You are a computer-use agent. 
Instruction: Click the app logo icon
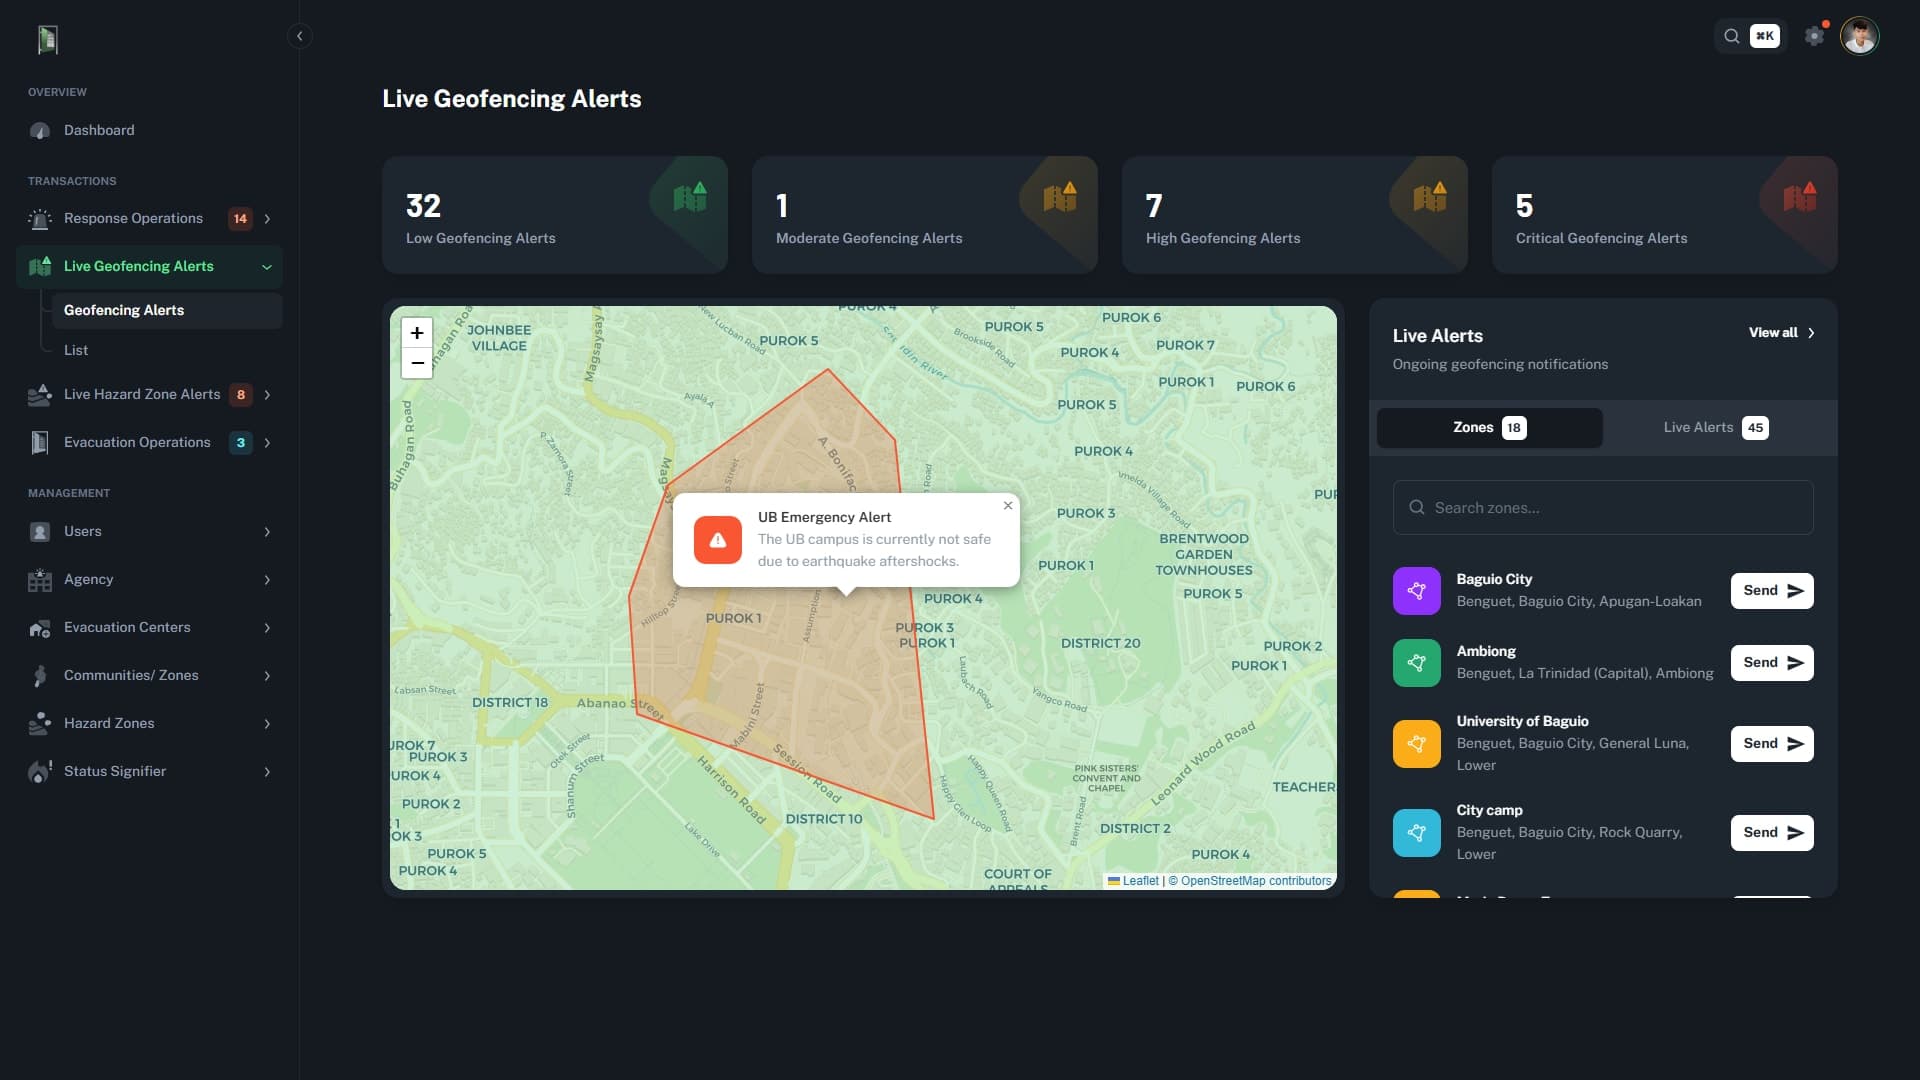(x=47, y=39)
